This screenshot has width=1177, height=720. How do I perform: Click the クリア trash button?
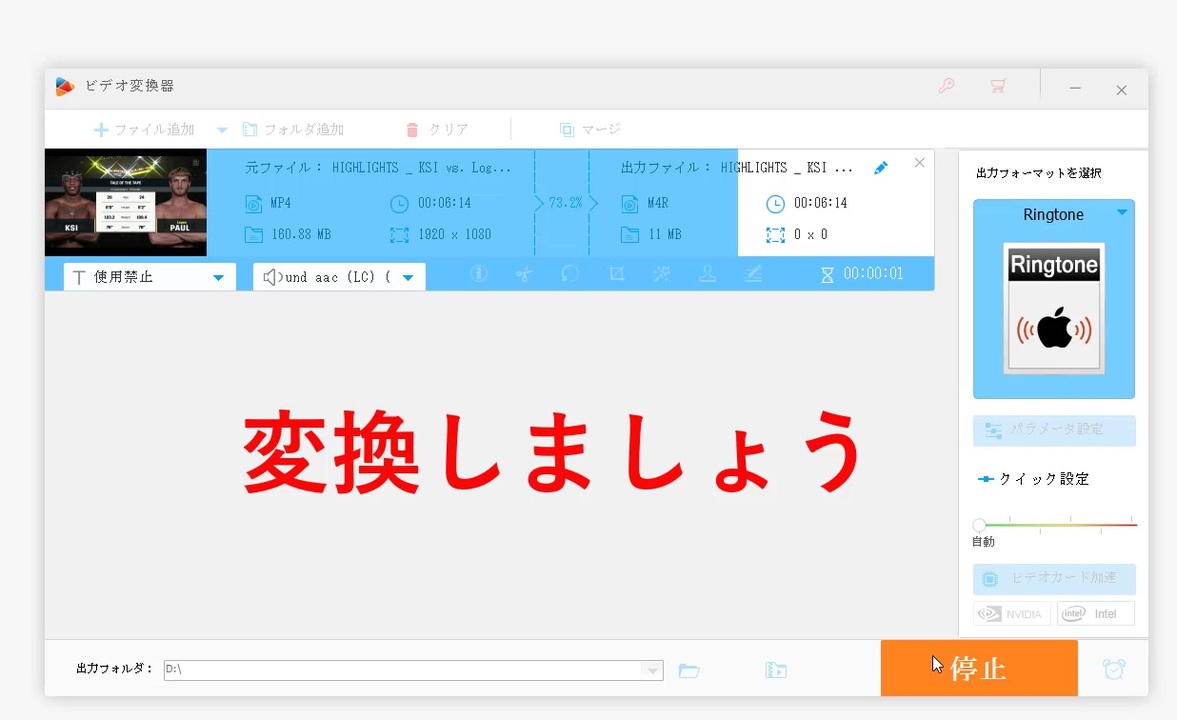[437, 130]
